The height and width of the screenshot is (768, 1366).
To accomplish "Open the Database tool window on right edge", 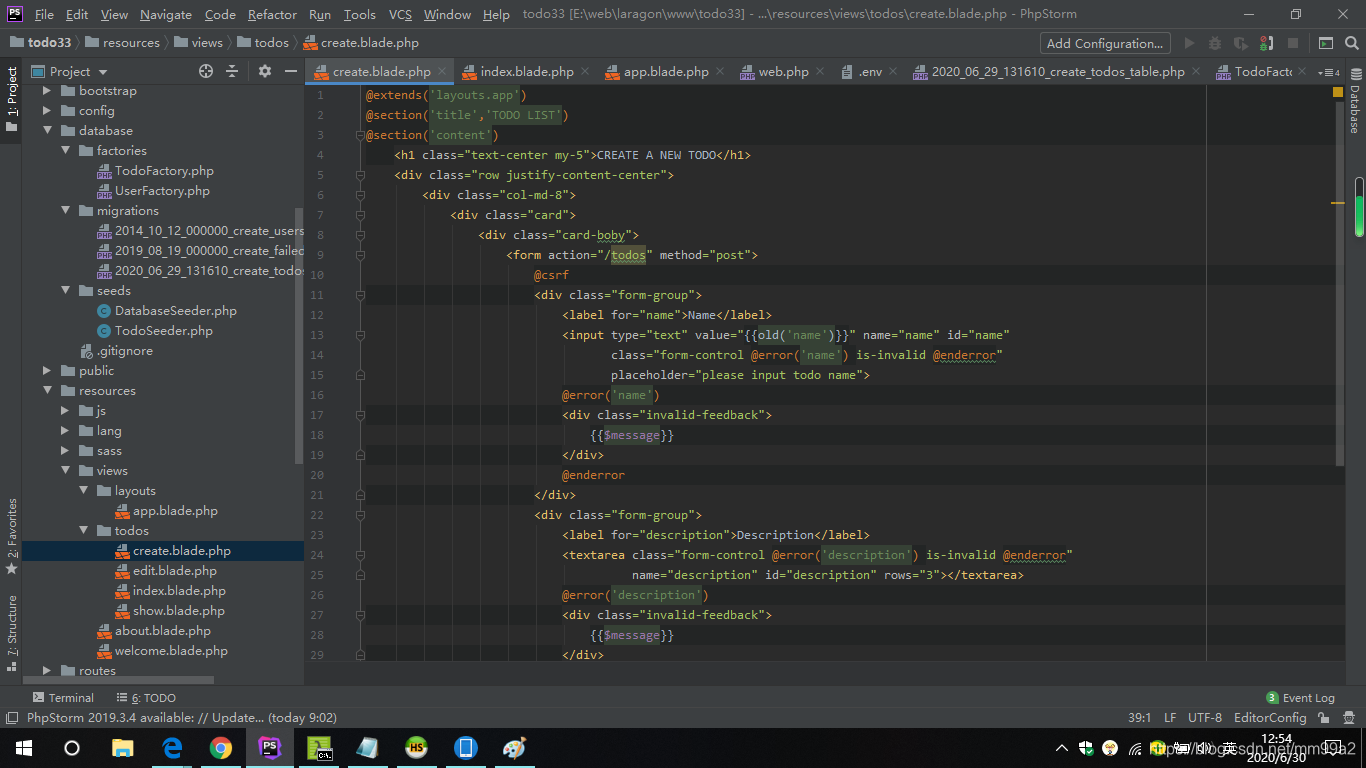I will [x=1355, y=102].
